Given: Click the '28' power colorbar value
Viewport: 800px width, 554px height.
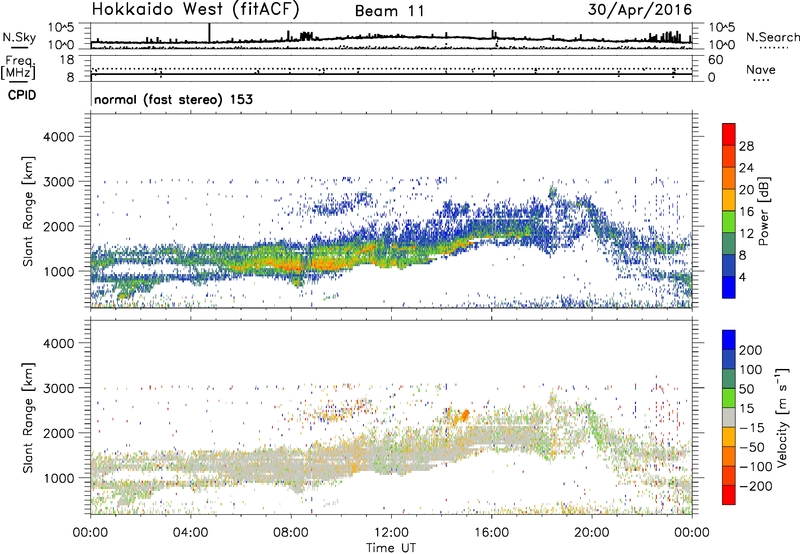Looking at the screenshot, I should click(746, 146).
